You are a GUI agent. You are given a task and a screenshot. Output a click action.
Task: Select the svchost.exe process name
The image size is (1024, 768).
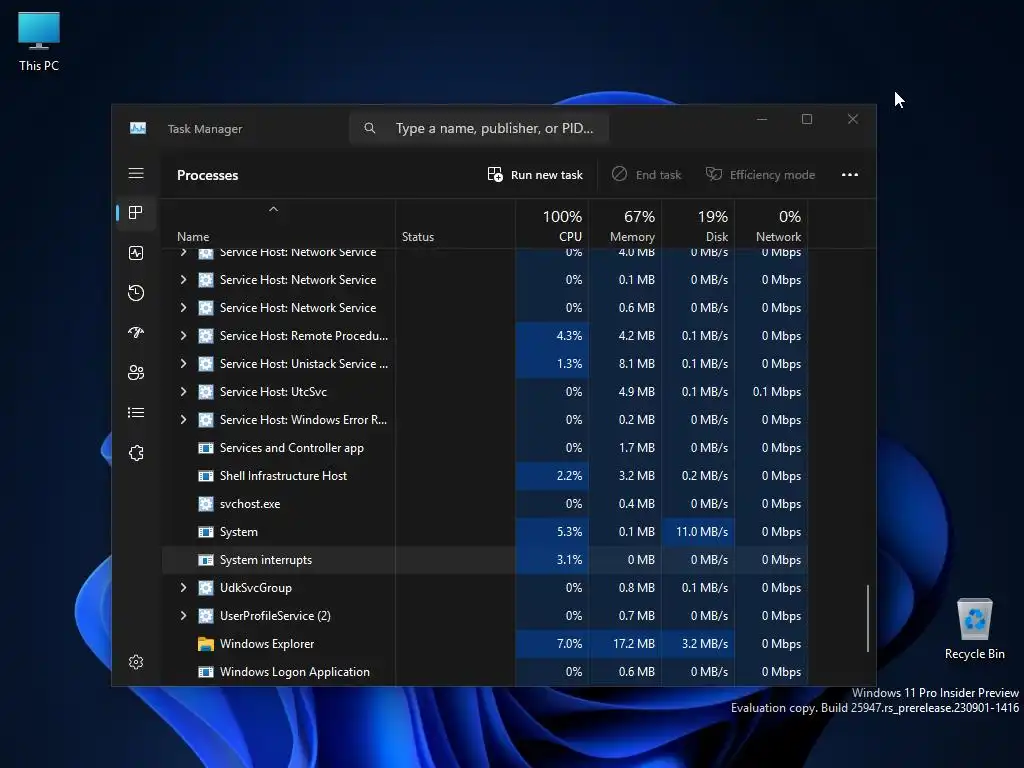(250, 504)
